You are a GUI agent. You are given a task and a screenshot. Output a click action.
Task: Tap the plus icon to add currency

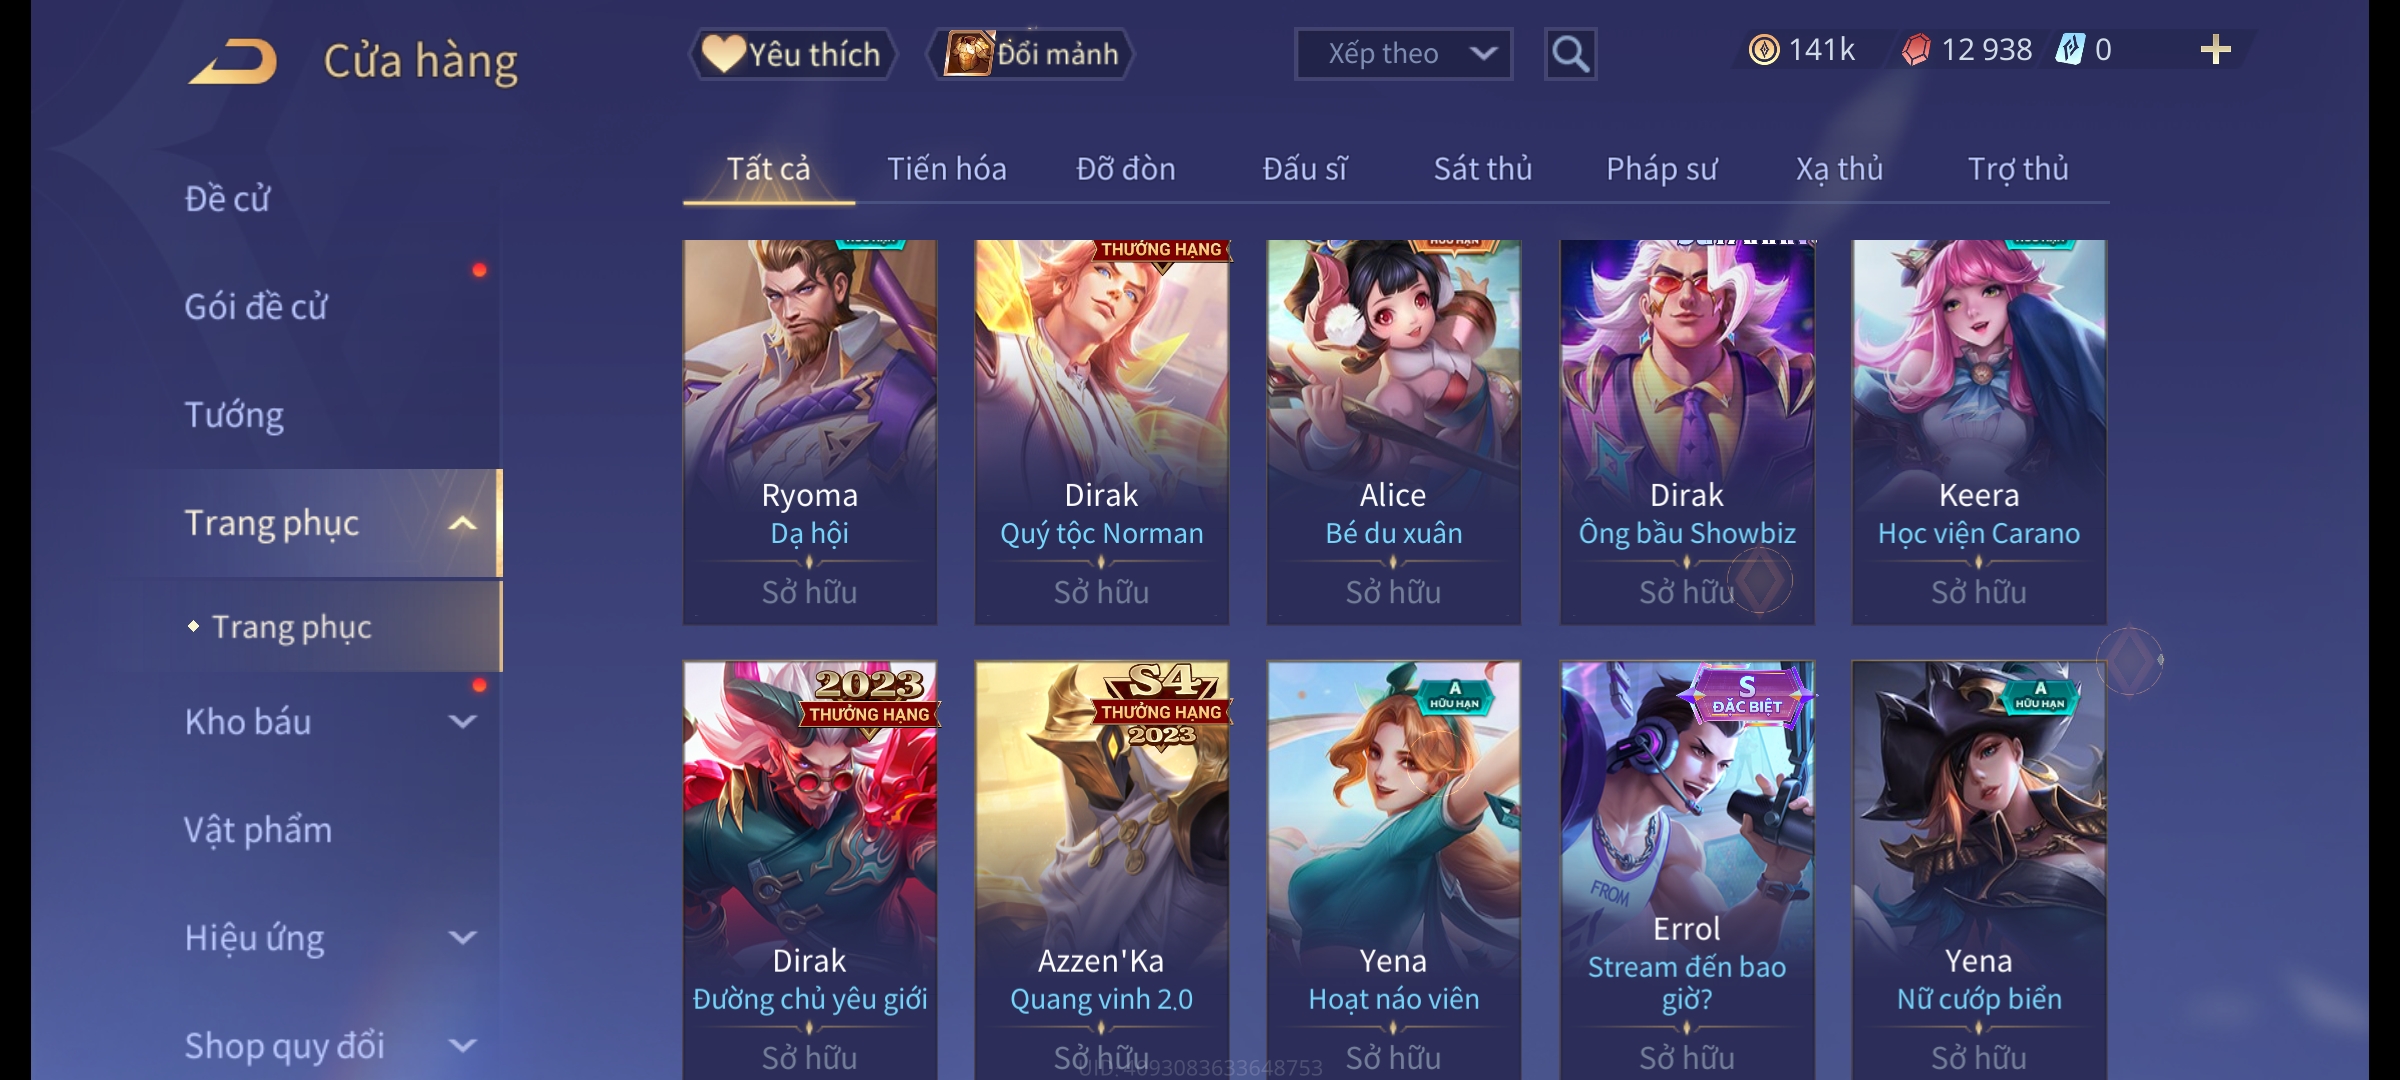2216,50
